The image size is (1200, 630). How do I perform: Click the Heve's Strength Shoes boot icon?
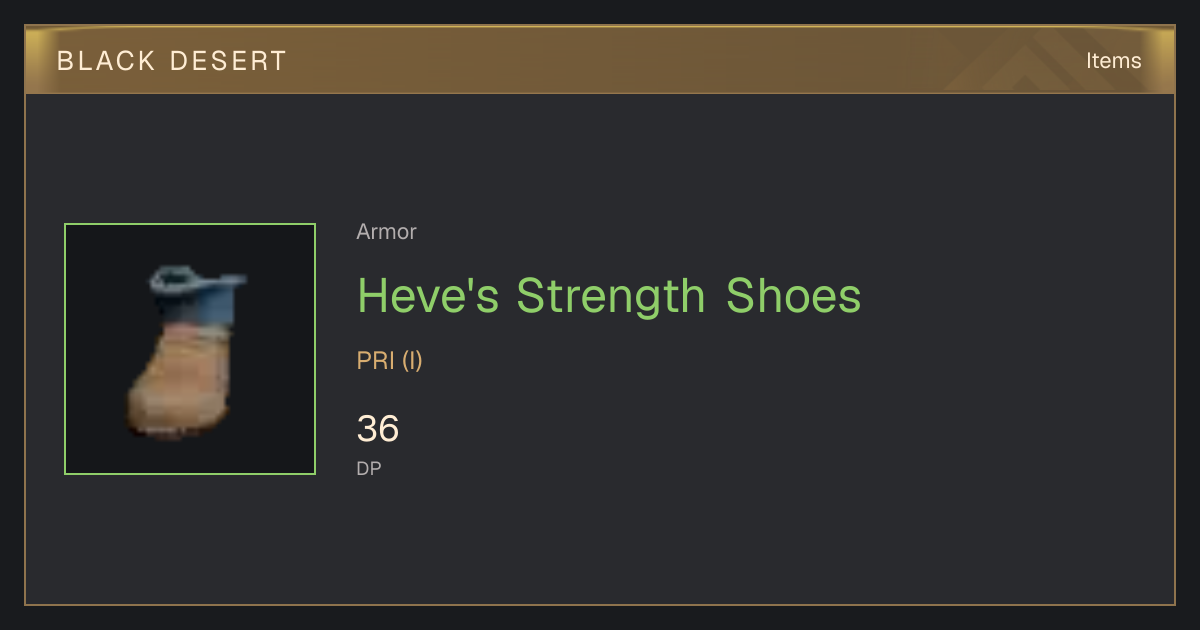pyautogui.click(x=188, y=351)
